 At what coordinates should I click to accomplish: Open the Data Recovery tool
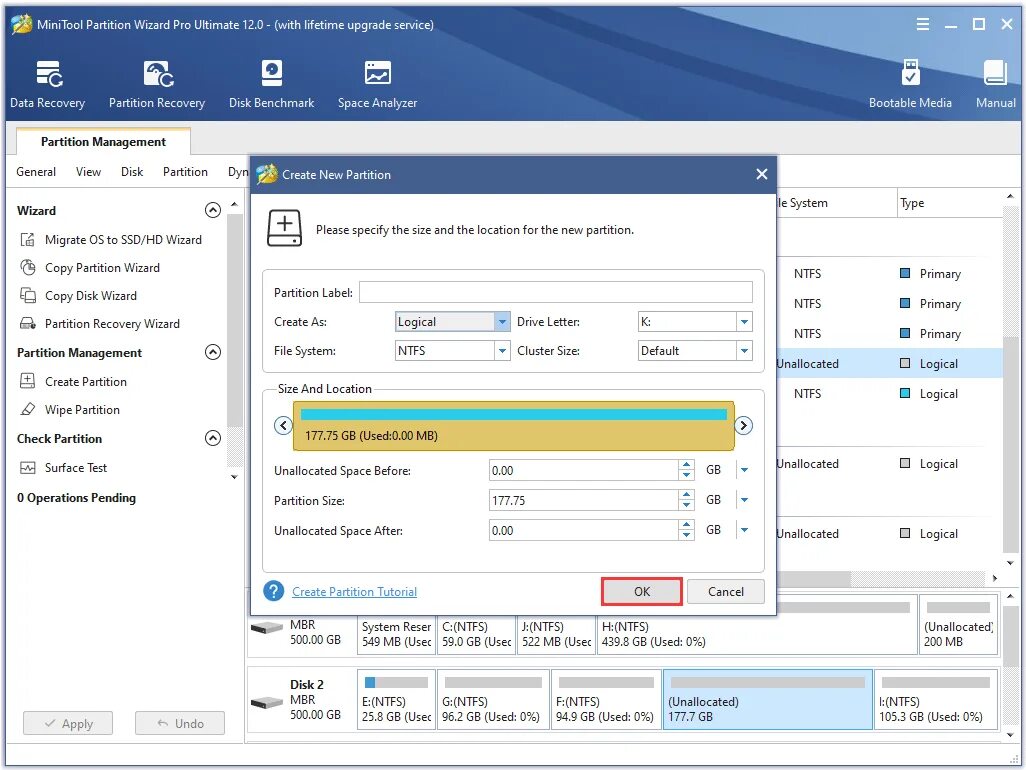47,84
